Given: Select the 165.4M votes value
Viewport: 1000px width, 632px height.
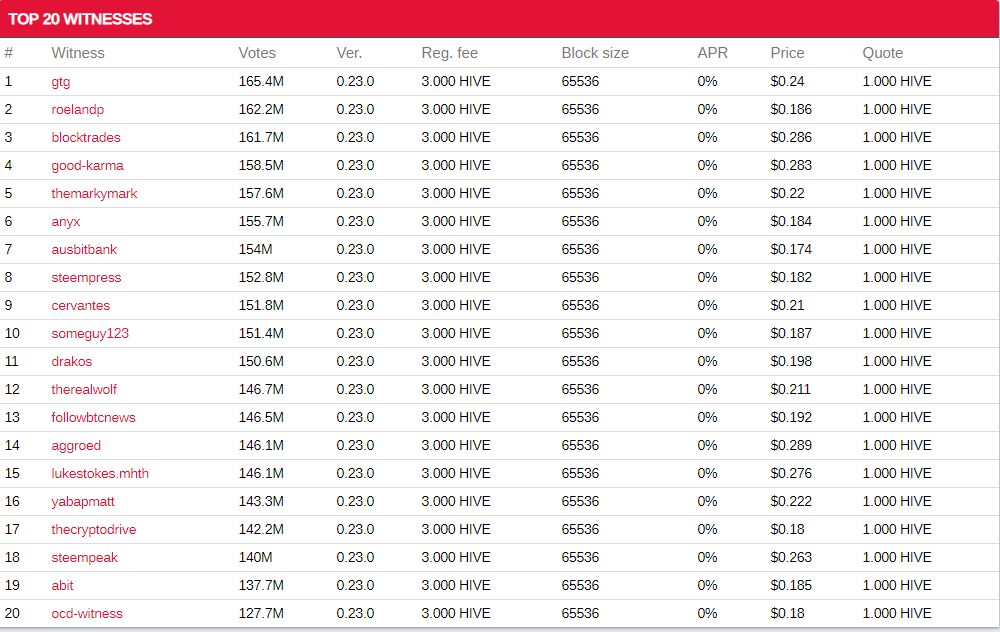Looking at the screenshot, I should [261, 82].
